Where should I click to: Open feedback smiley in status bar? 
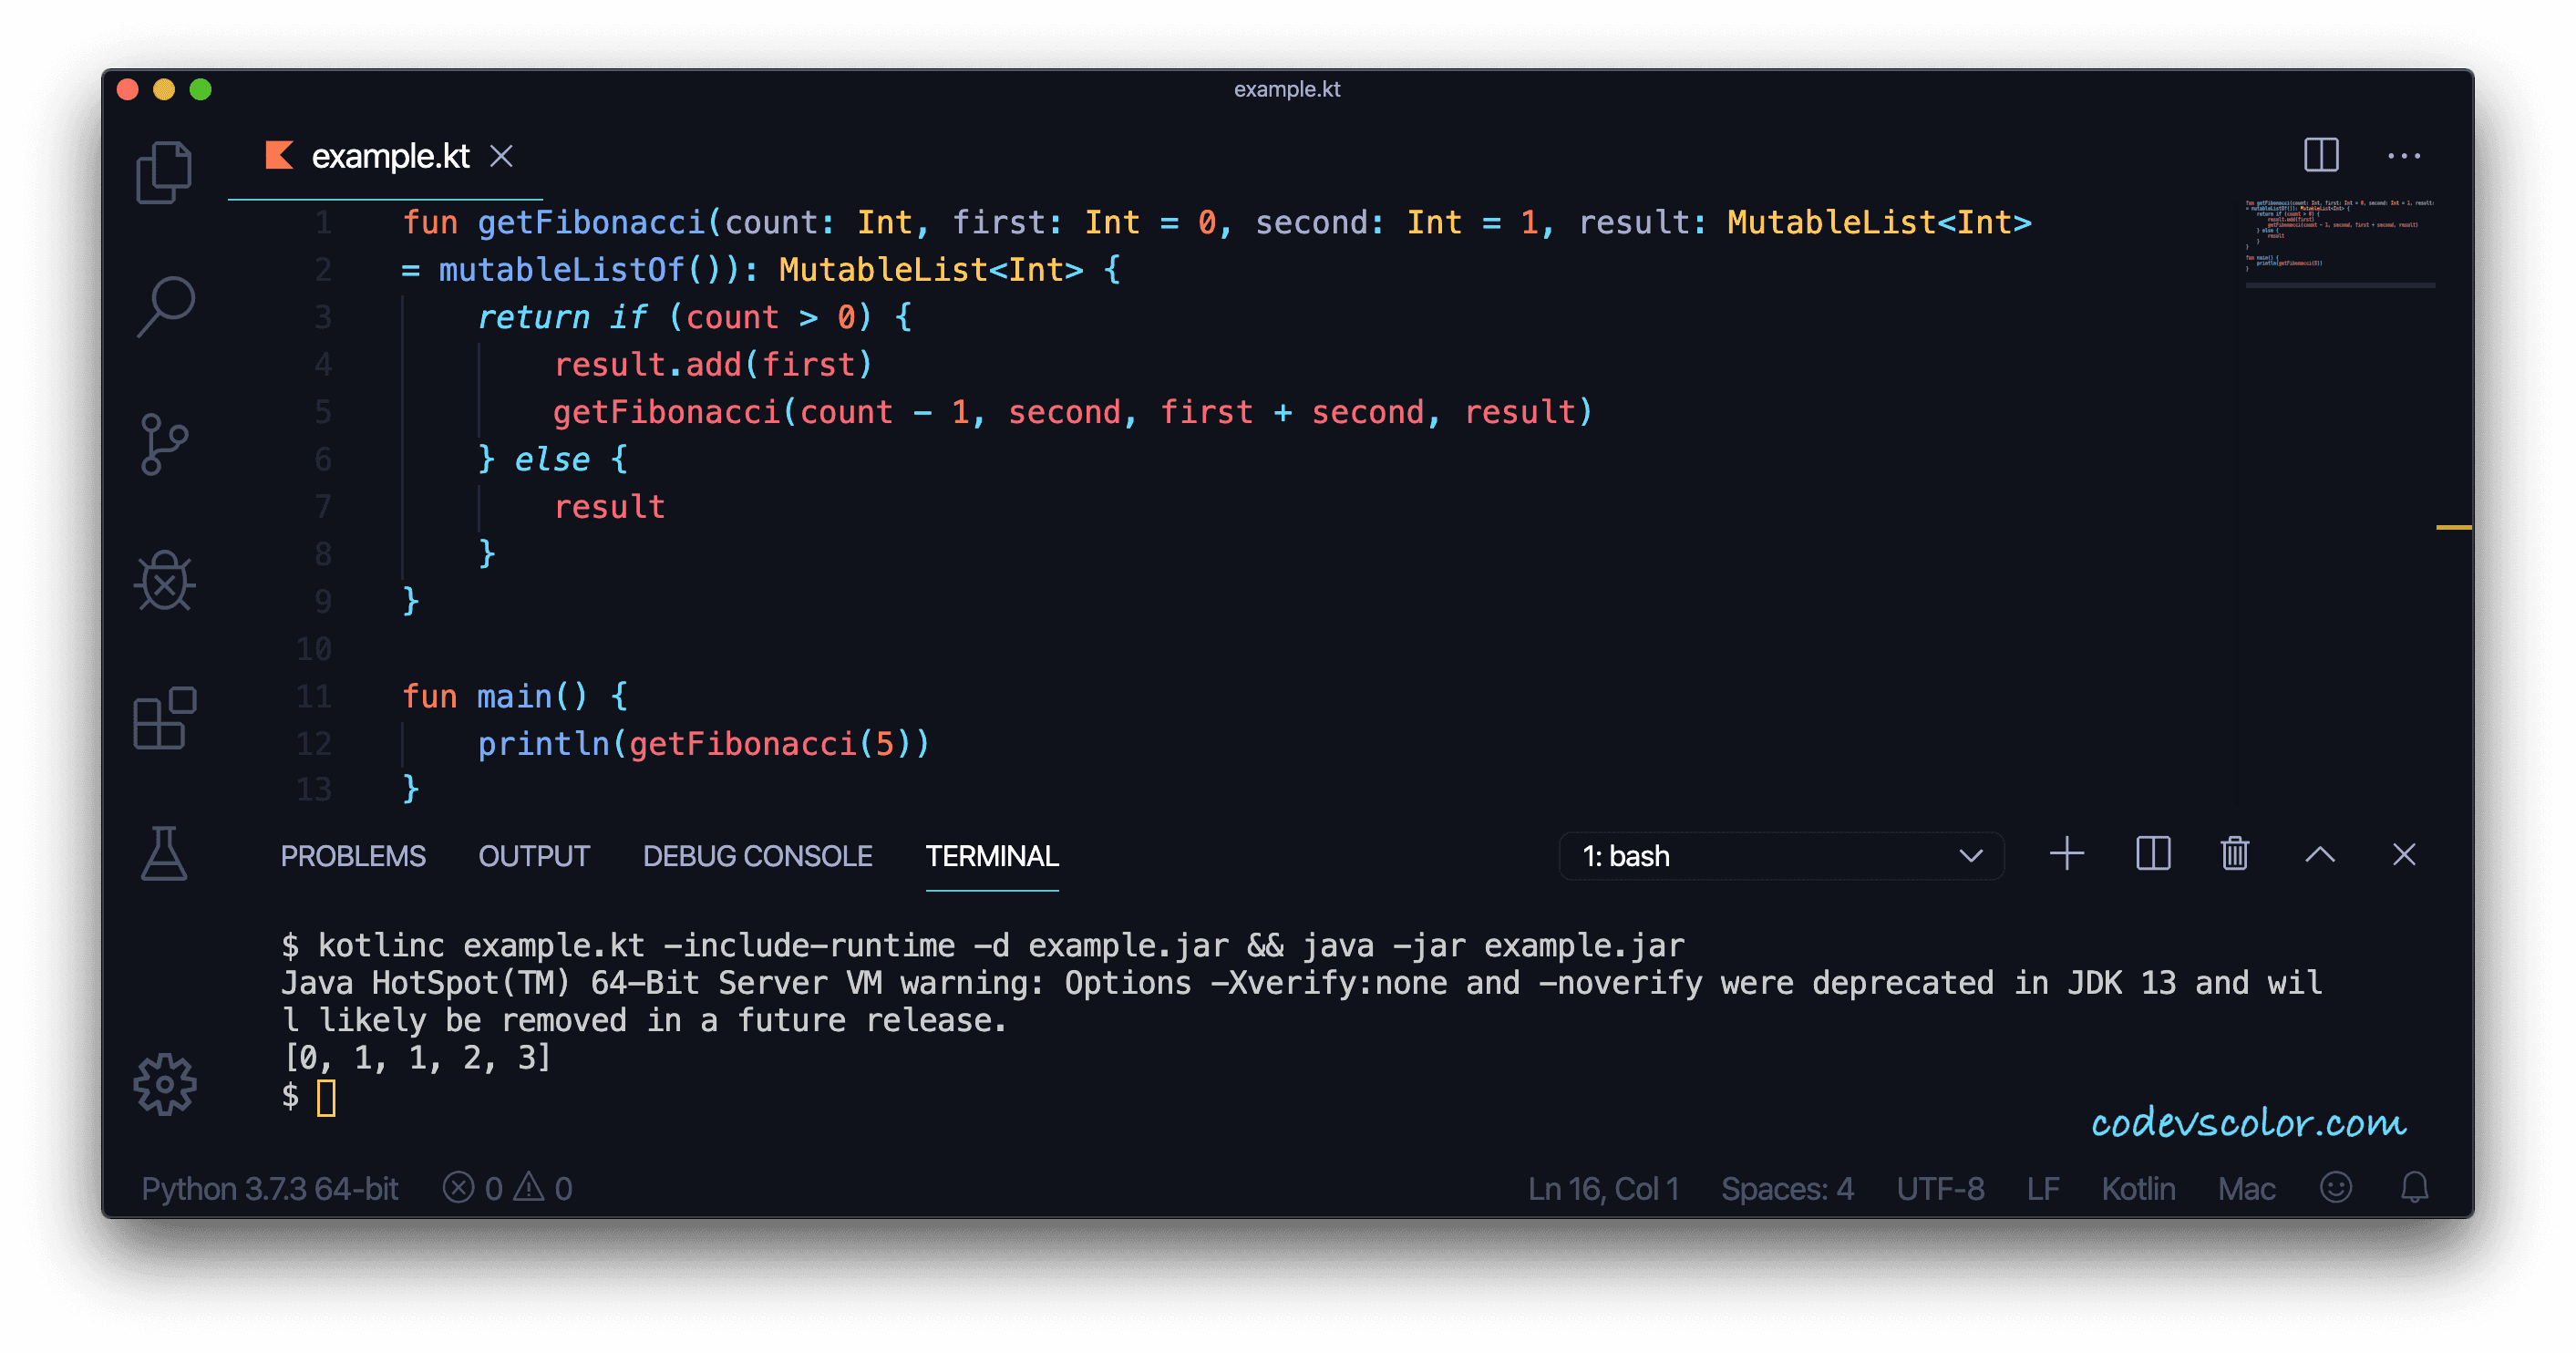coord(2335,1187)
